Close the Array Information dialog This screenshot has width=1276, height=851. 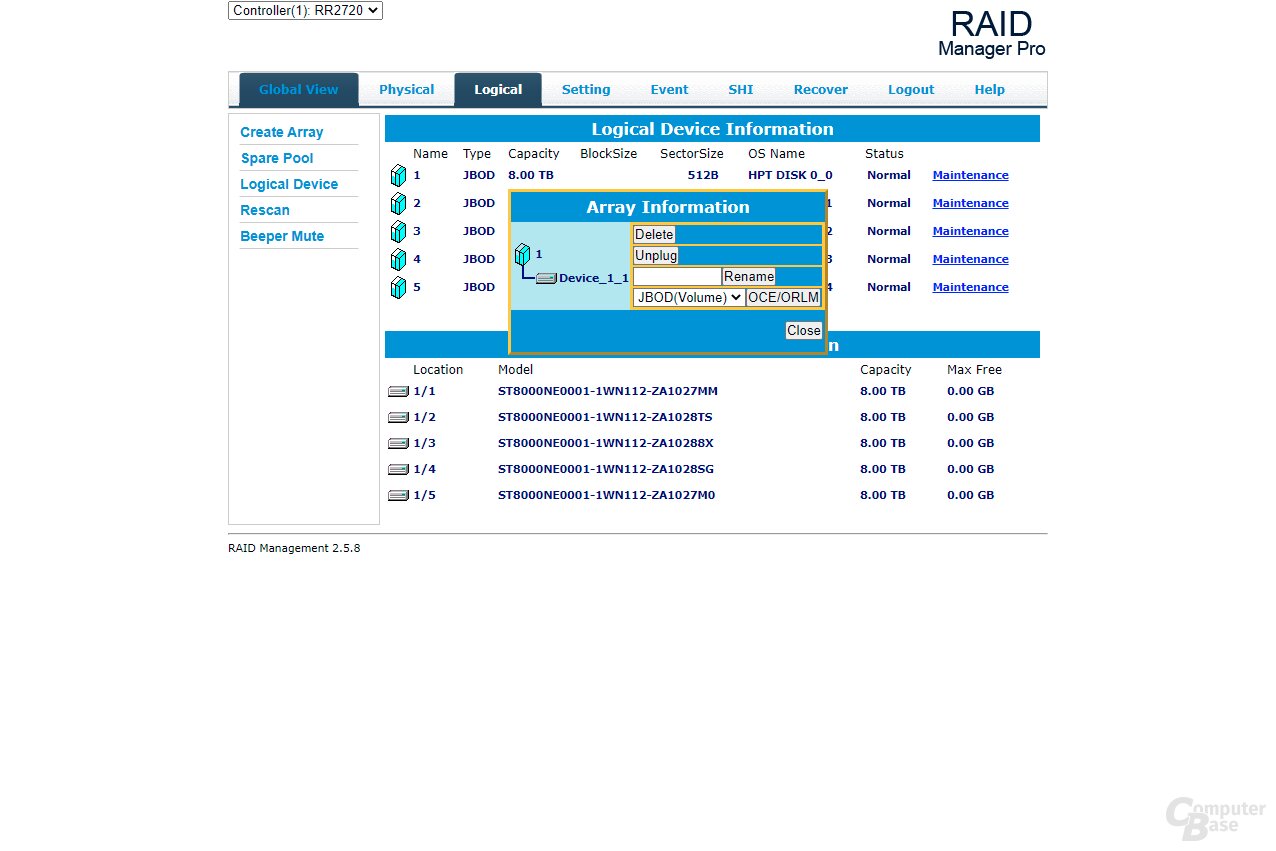tap(804, 330)
